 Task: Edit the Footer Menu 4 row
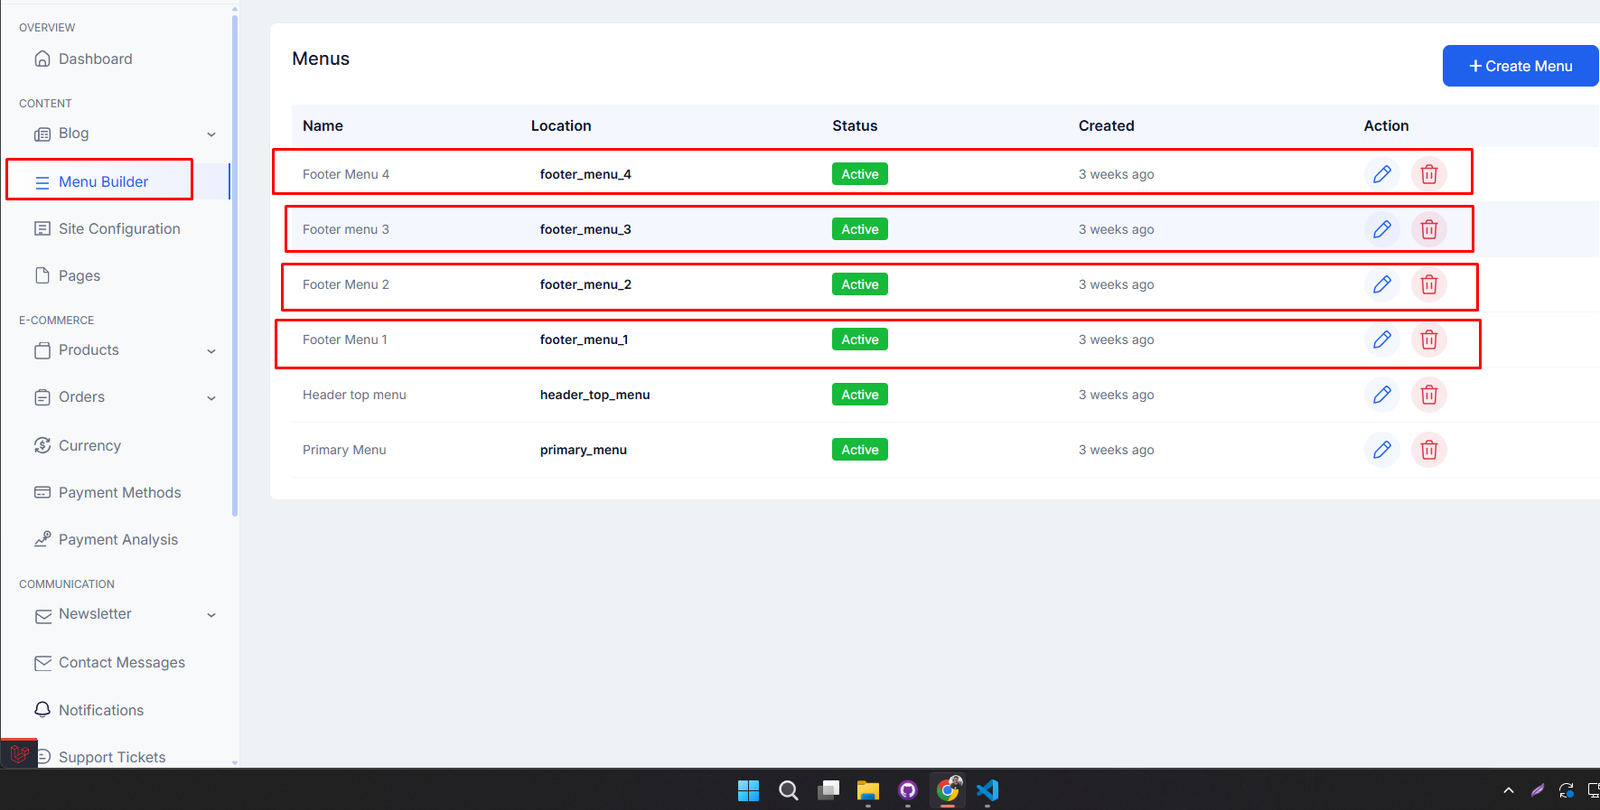point(1382,174)
